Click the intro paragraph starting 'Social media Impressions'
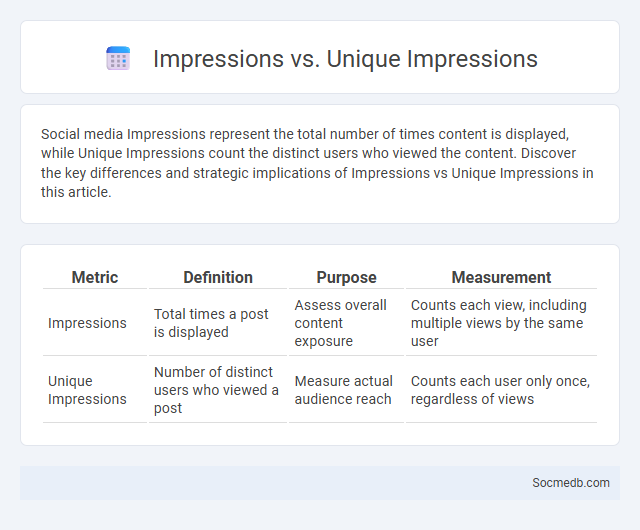The width and height of the screenshot is (640, 530). point(317,163)
